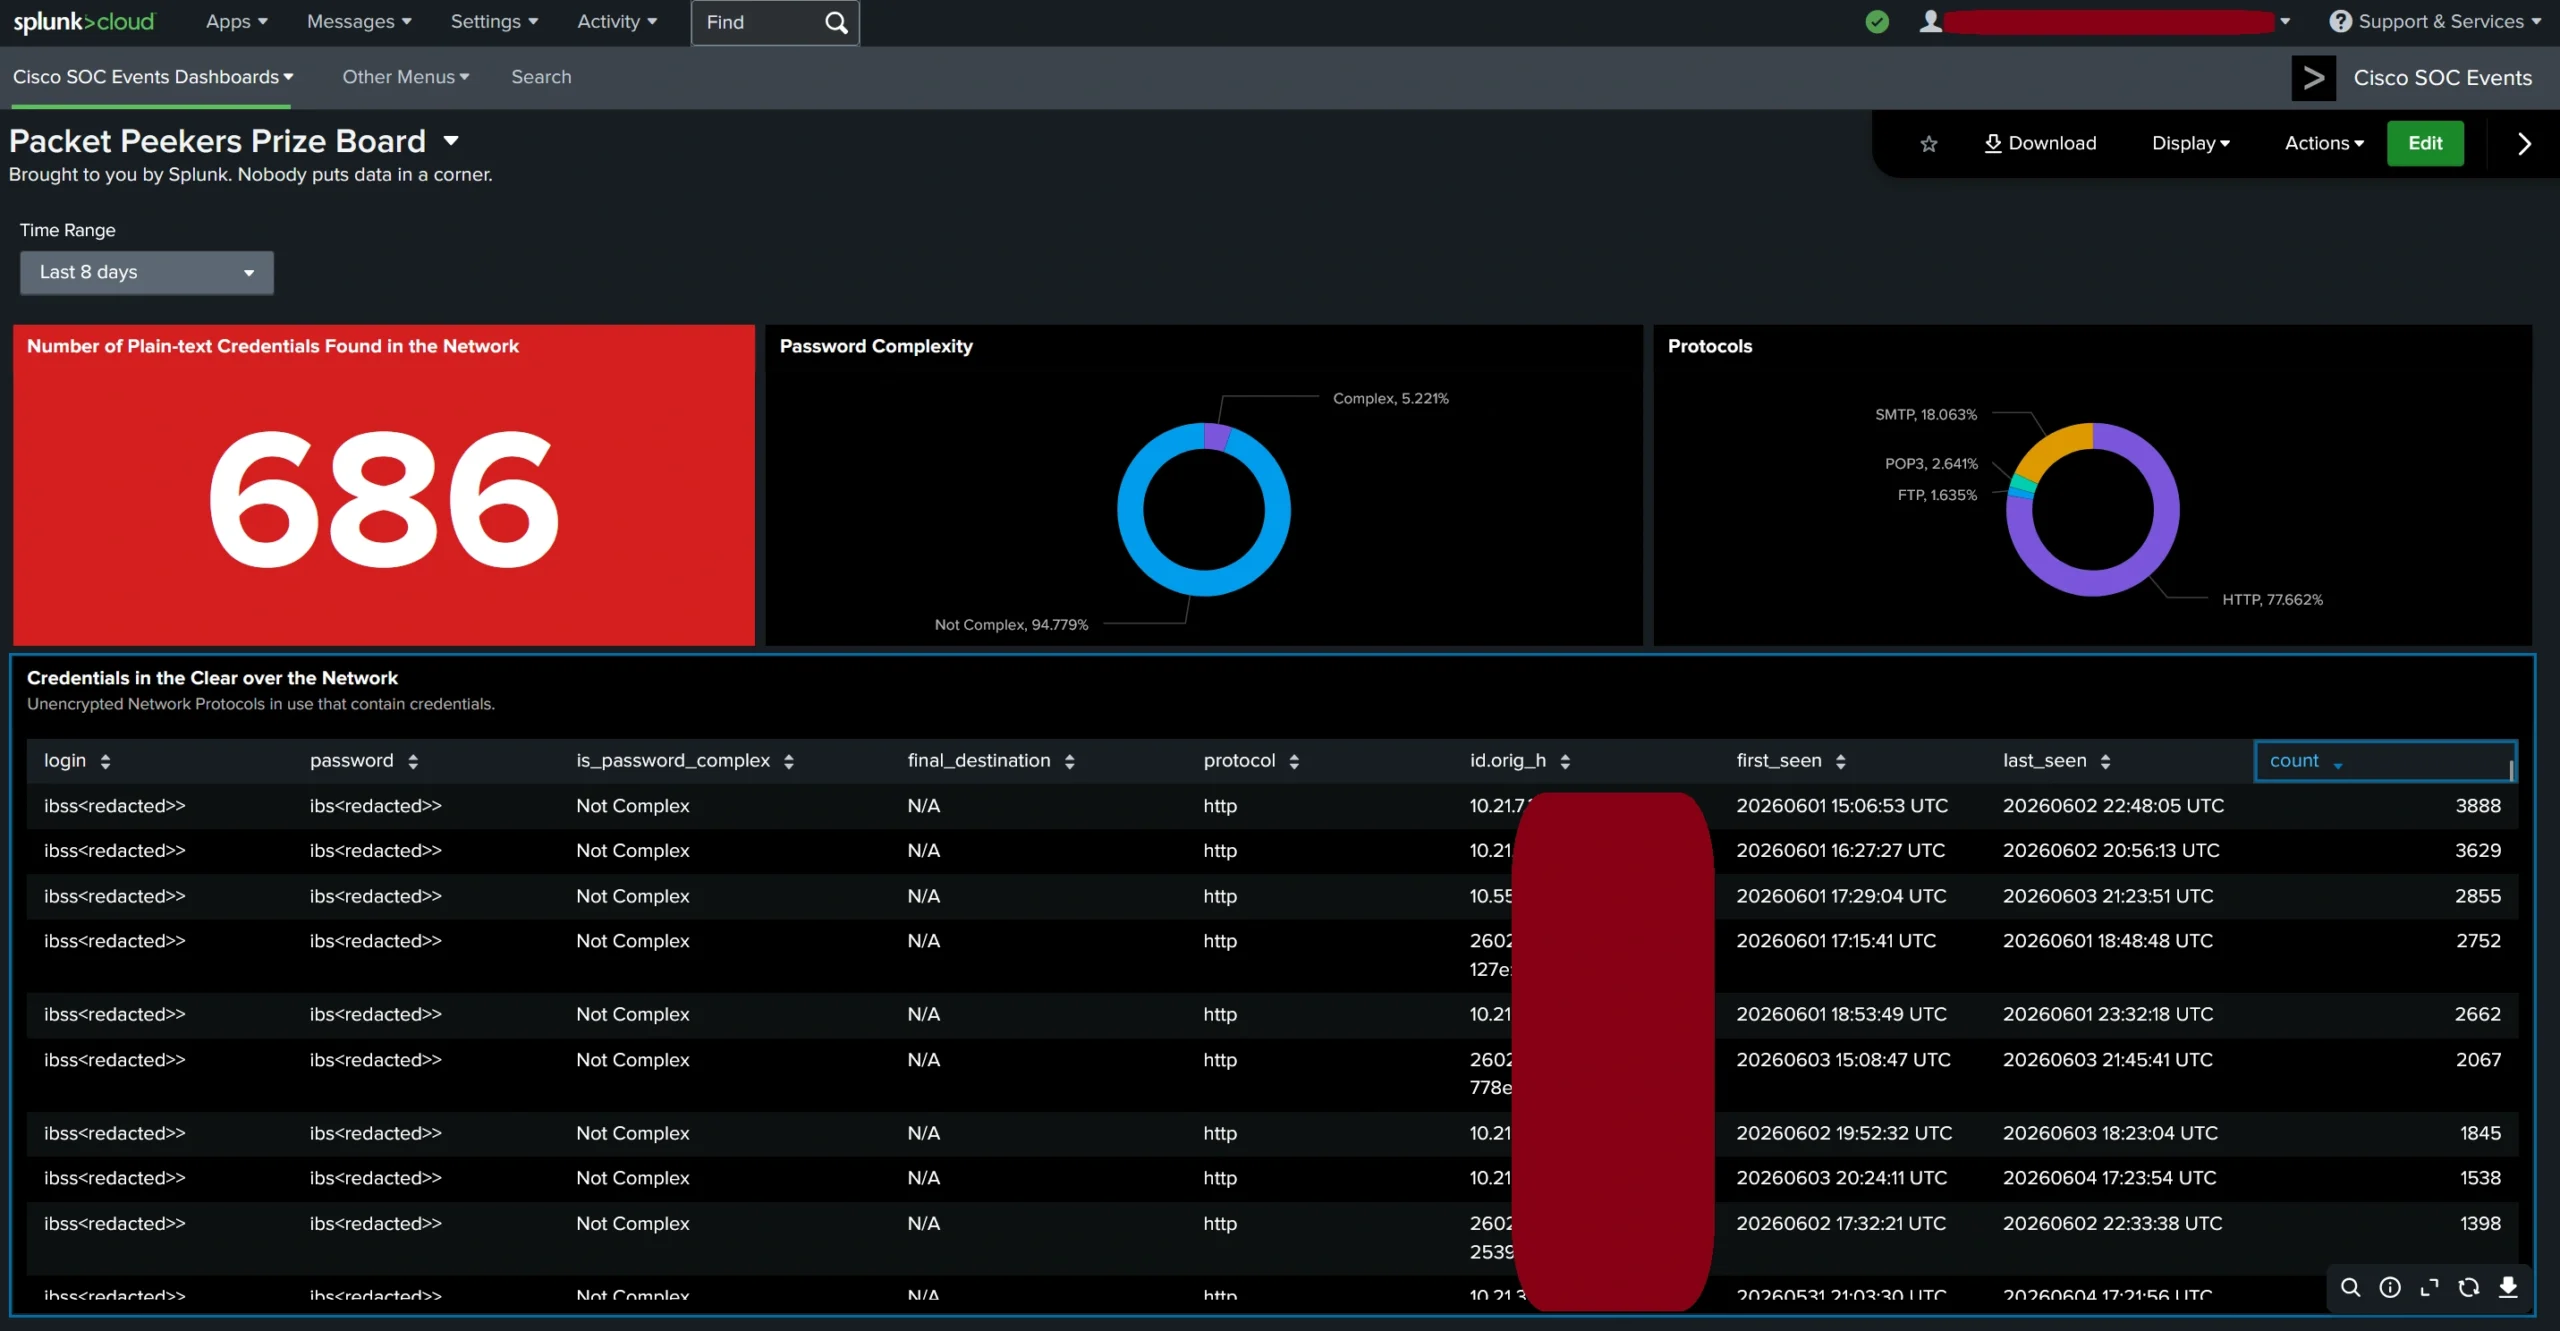Click the search magnifier in Find box
Viewport: 2560px width, 1331px height.
[x=836, y=22]
